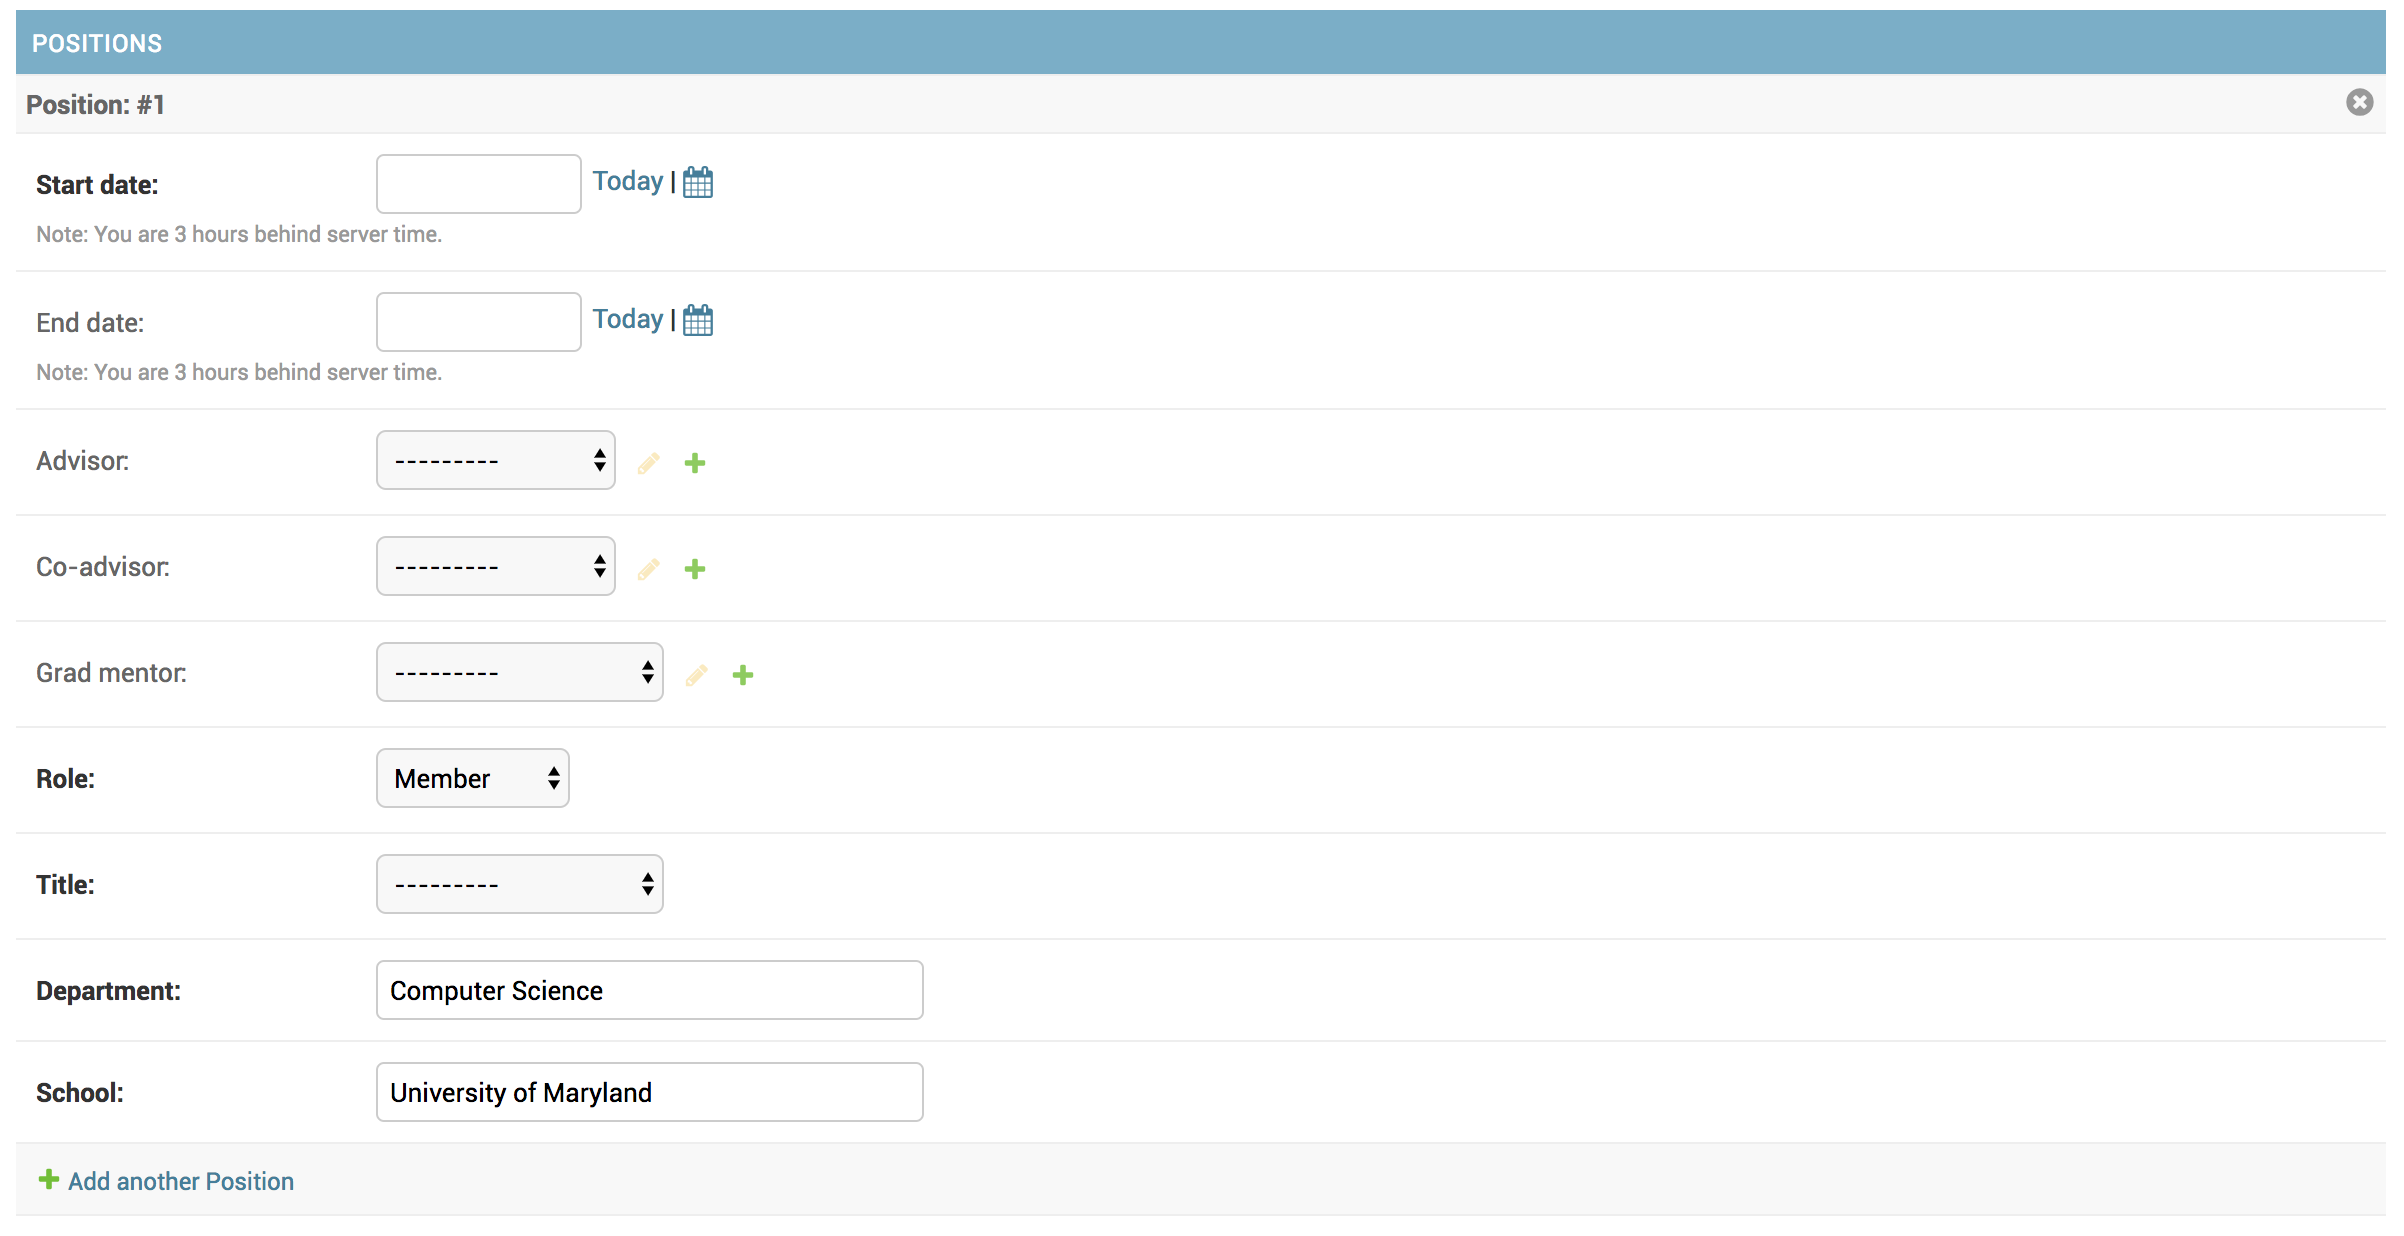Open calendar picker for End date
The height and width of the screenshot is (1236, 2404).
(697, 320)
